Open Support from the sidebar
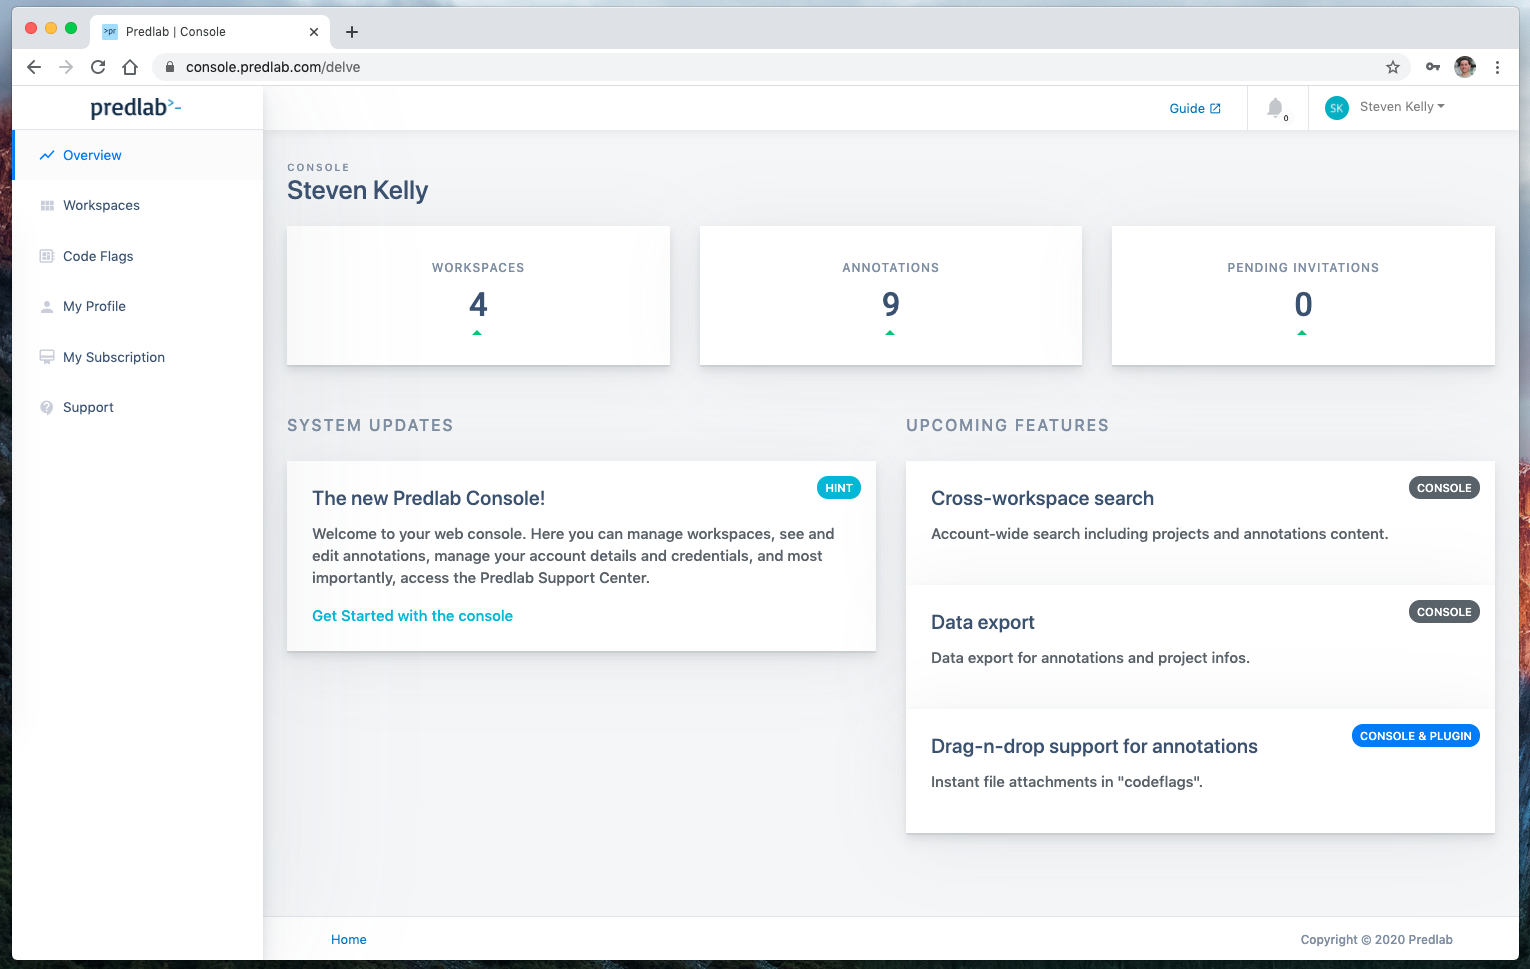1530x969 pixels. (138, 407)
